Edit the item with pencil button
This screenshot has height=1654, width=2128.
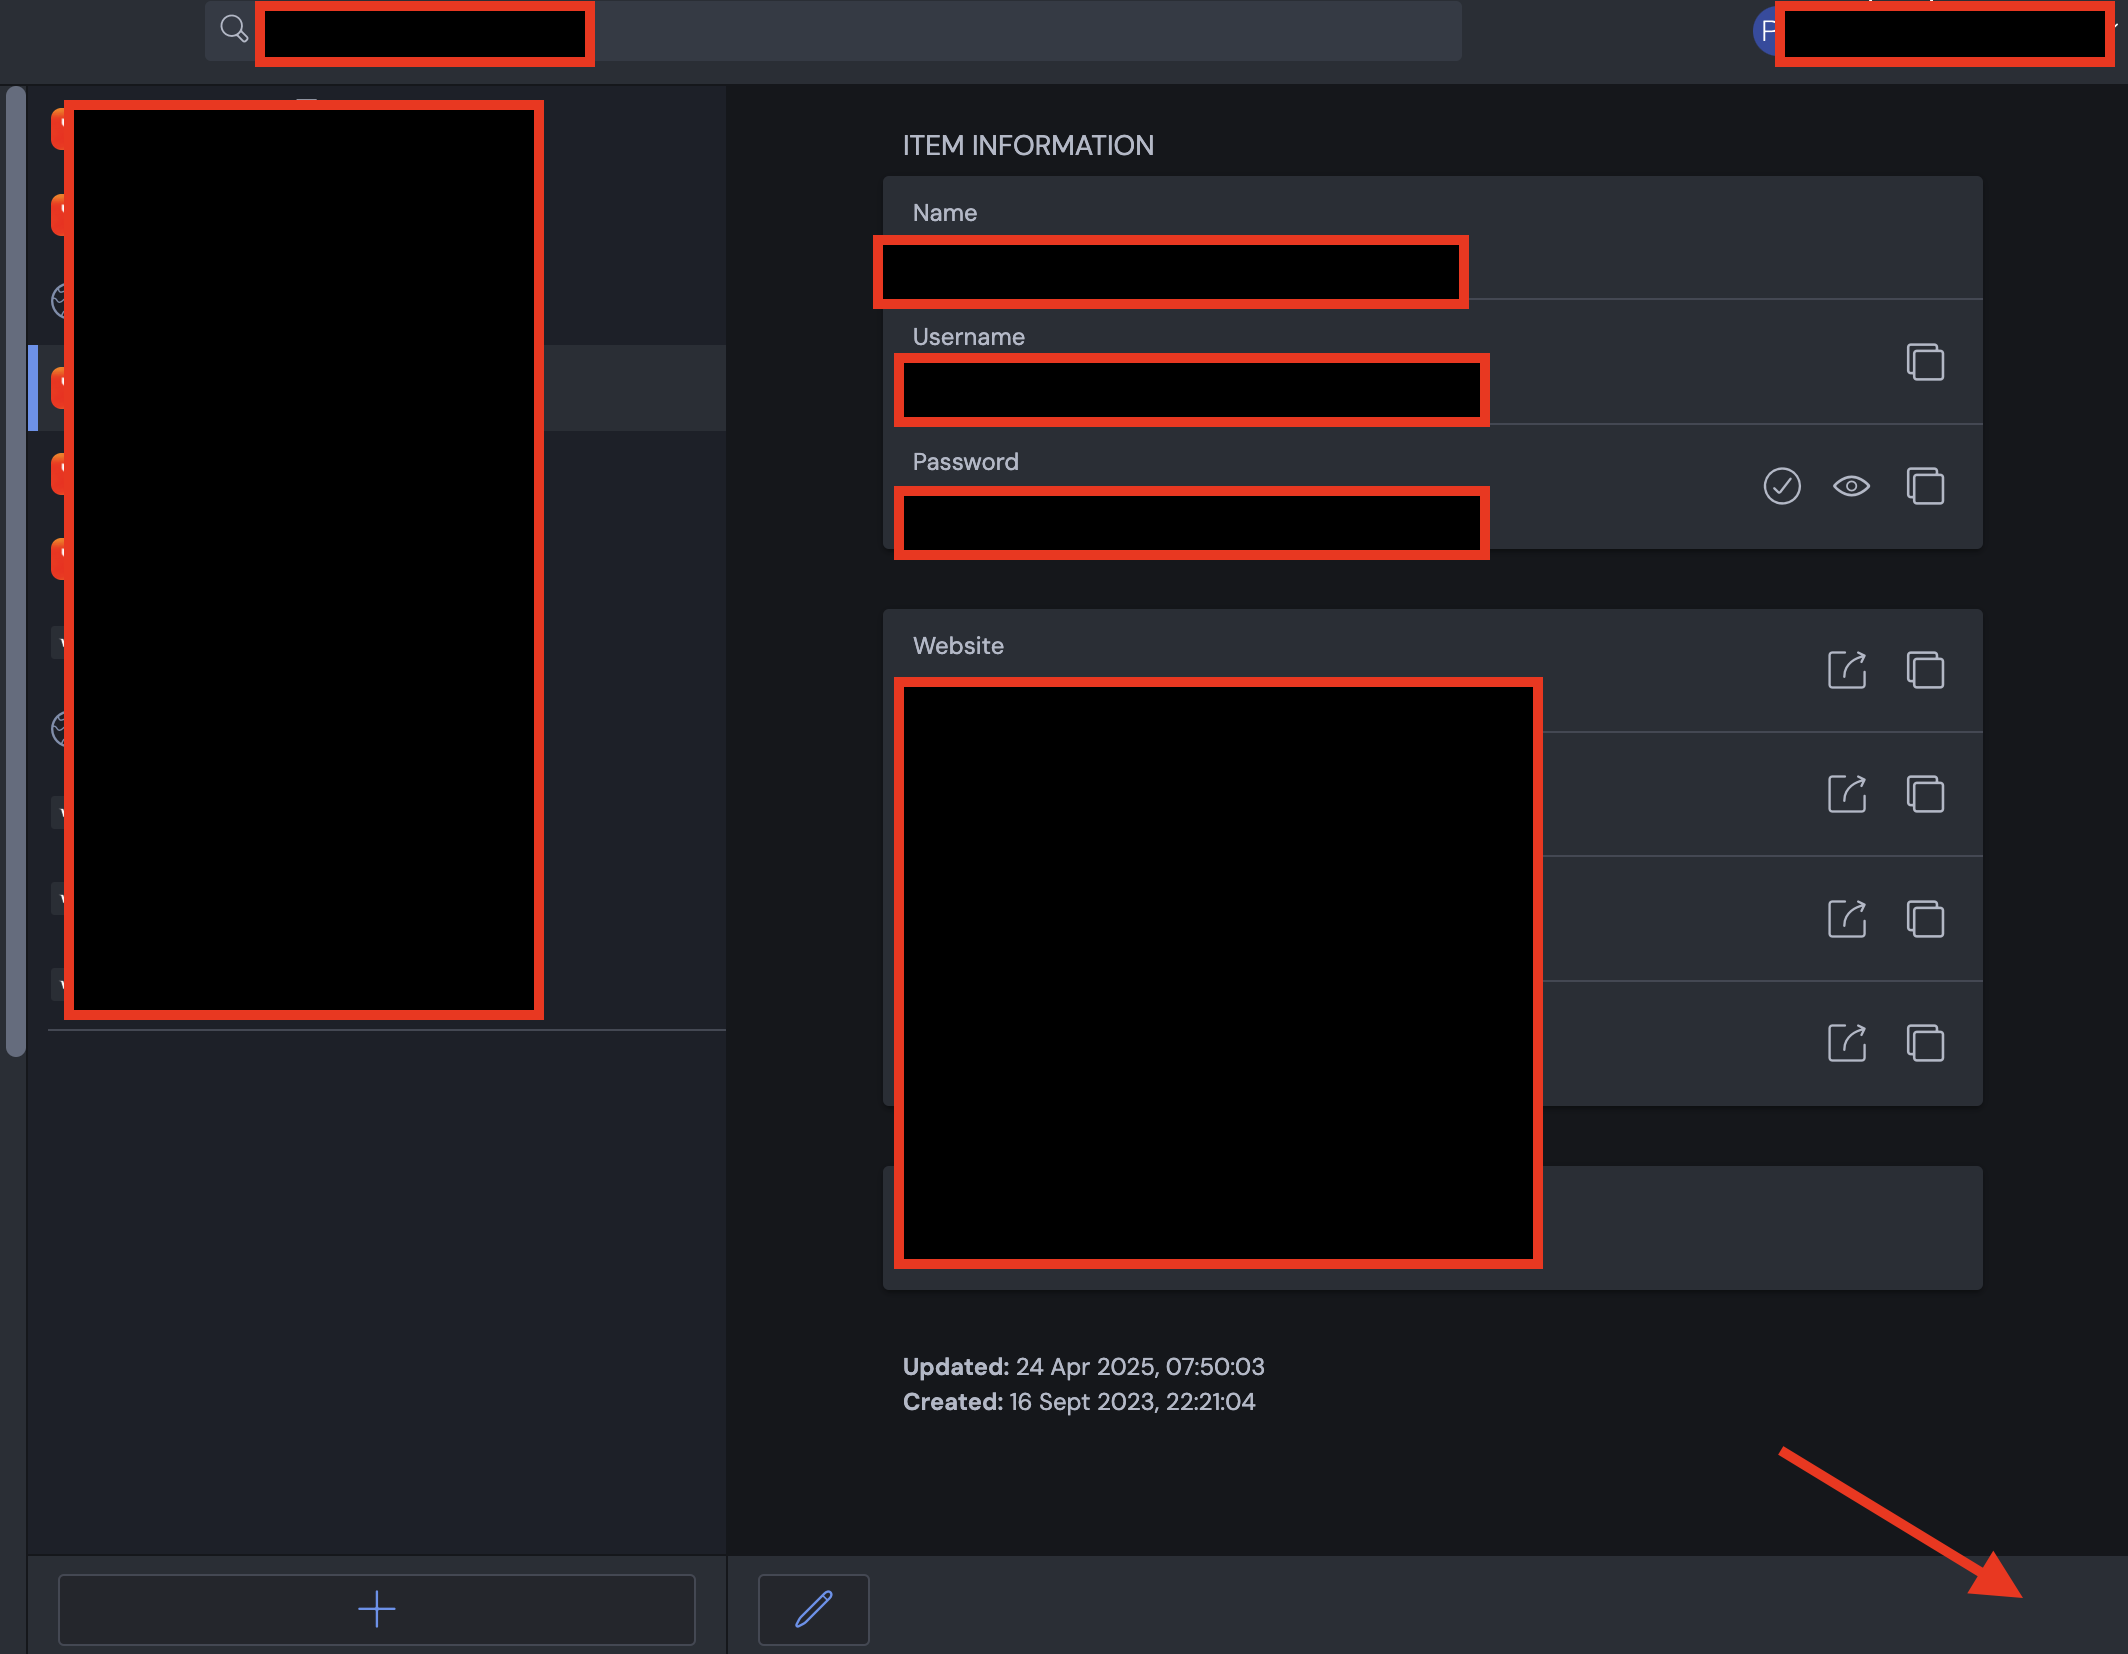813,1609
